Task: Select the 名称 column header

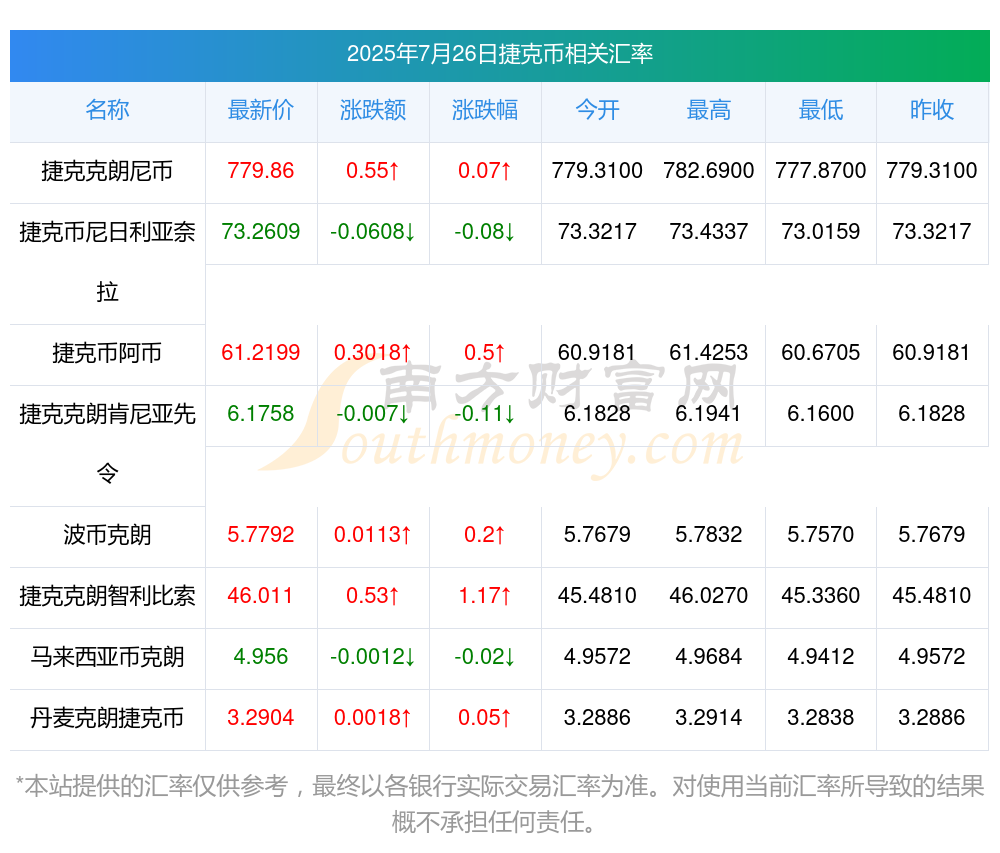Action: pyautogui.click(x=107, y=110)
